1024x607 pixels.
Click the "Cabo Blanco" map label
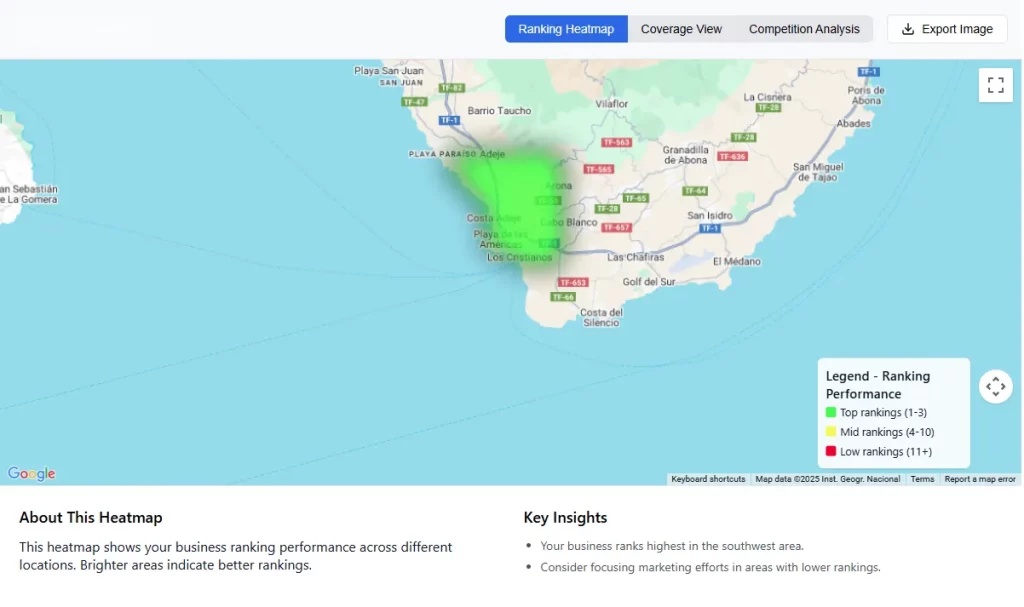[569, 222]
